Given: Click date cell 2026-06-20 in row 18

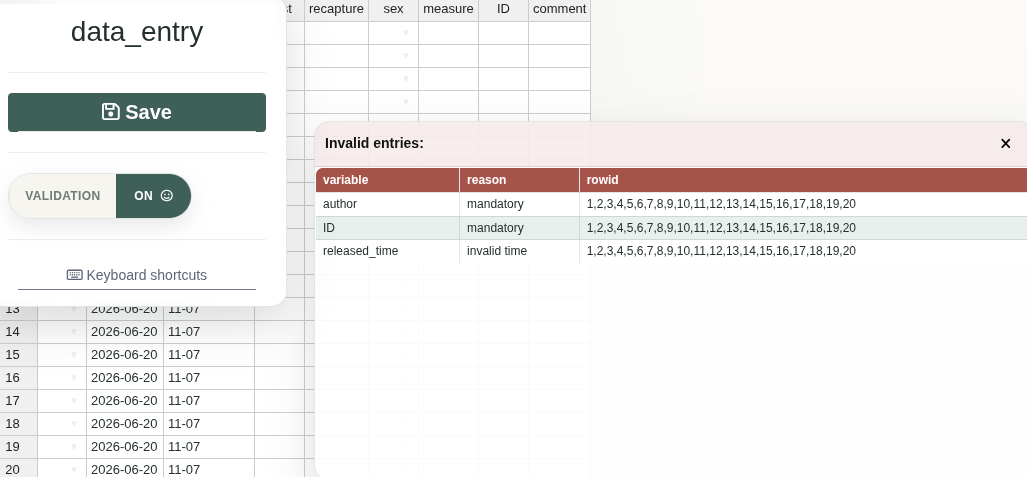Looking at the screenshot, I should (x=124, y=423).
